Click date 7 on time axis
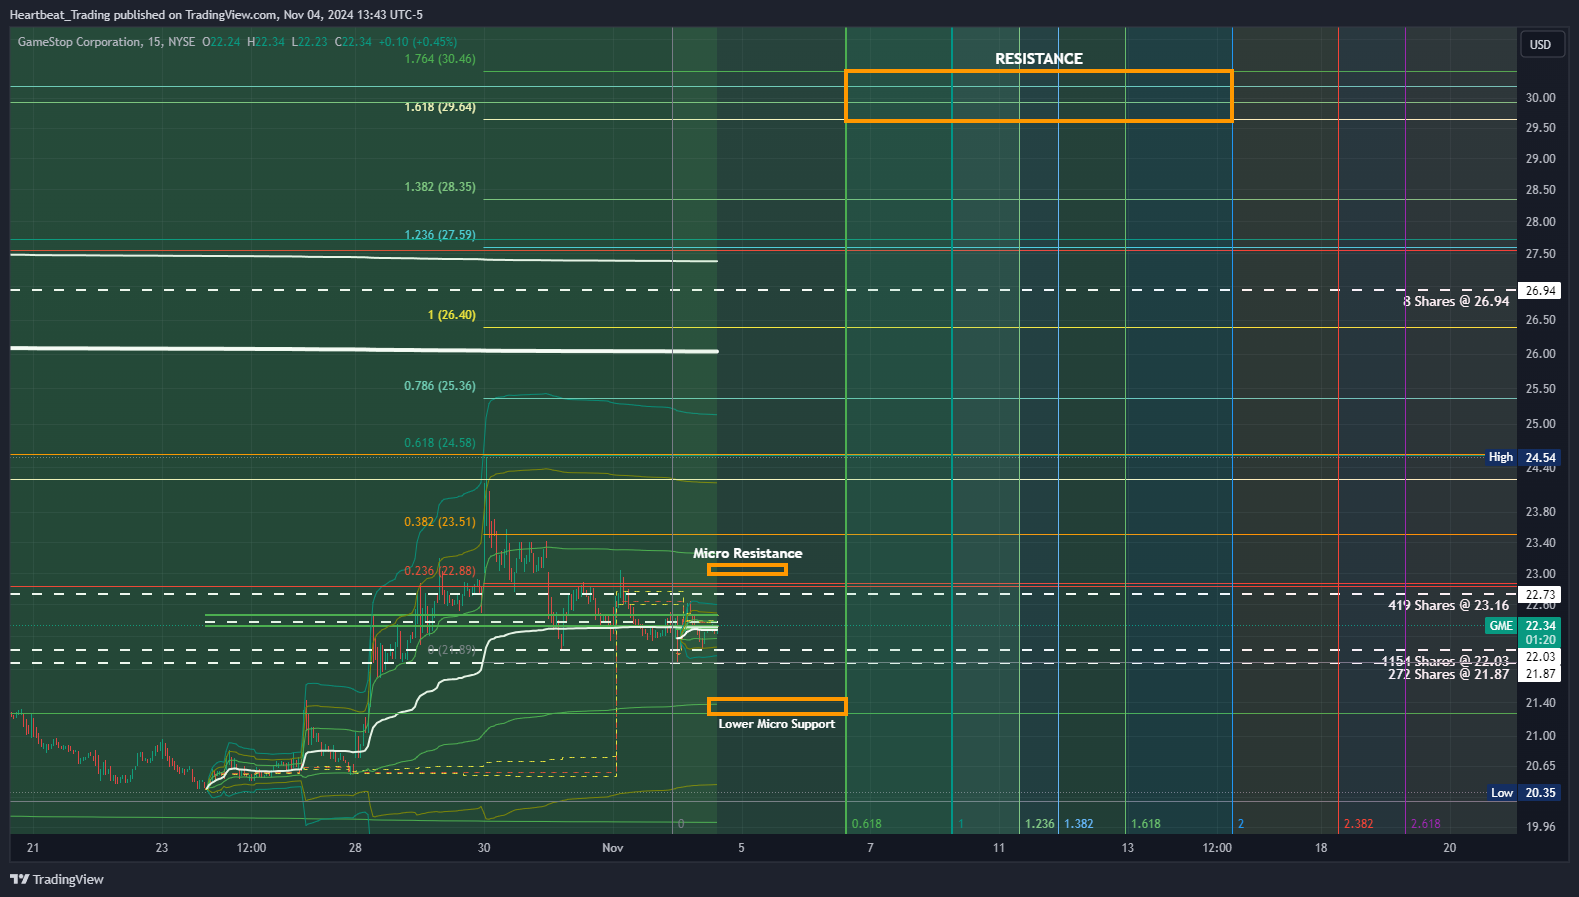The image size is (1579, 897). tap(870, 848)
